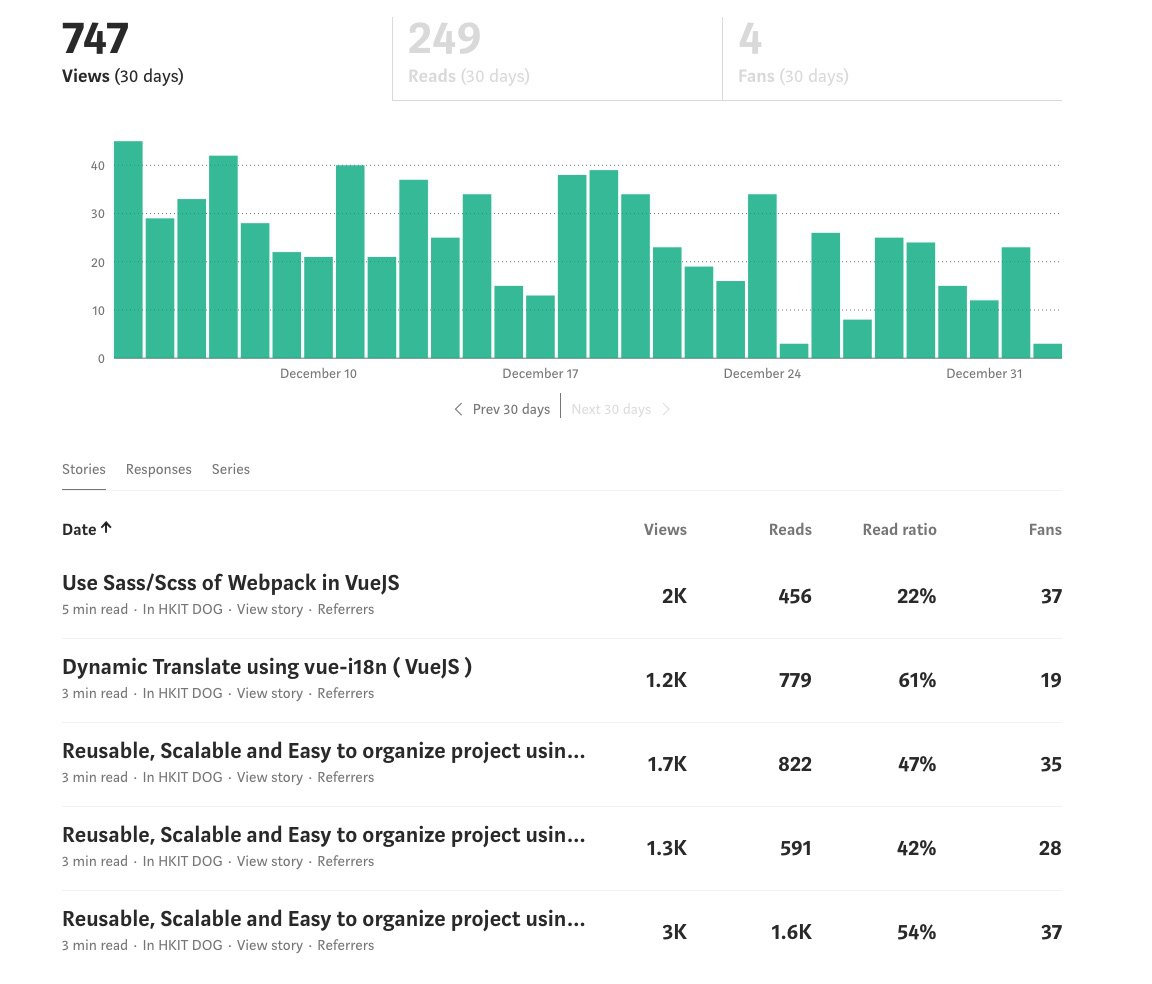Open the Responses tab
1152x984 pixels.
click(x=158, y=469)
